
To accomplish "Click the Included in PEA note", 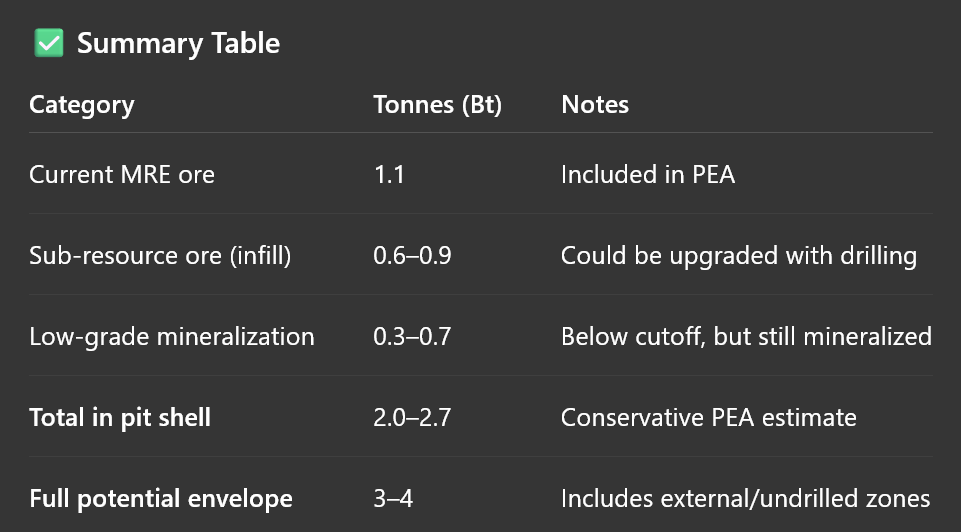I will click(x=648, y=174).
